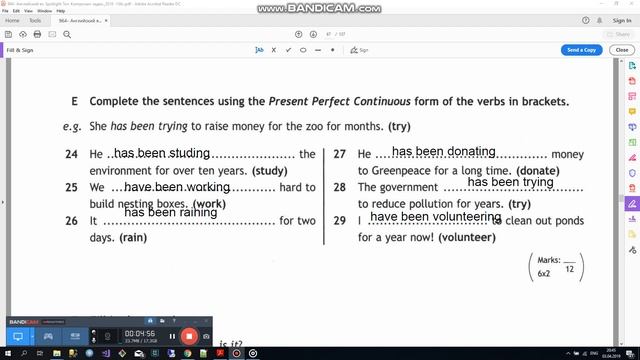
Task: Switch to the Home tab
Action: (x=12, y=20)
